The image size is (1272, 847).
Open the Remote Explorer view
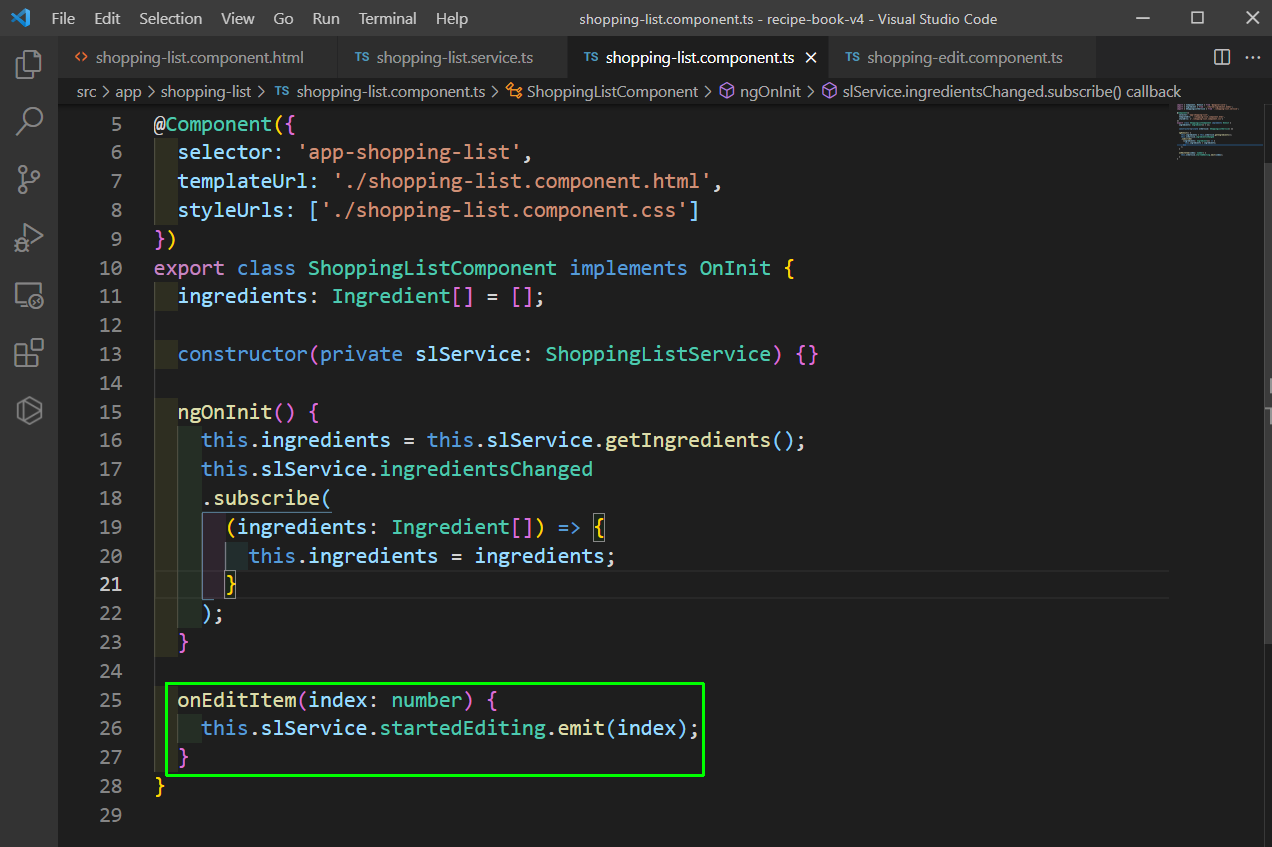29,296
